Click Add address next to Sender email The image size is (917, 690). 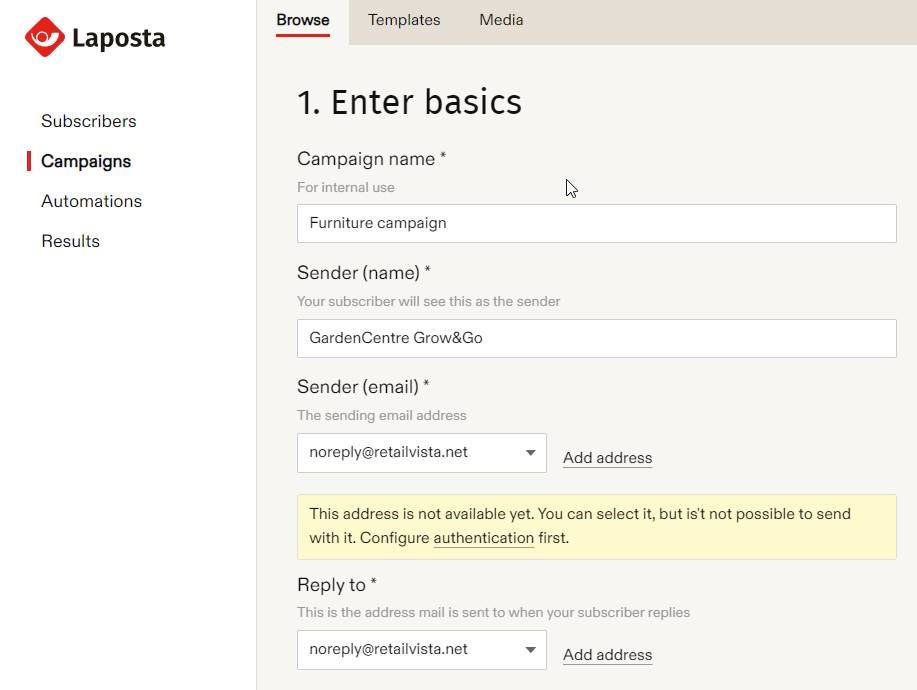click(607, 458)
